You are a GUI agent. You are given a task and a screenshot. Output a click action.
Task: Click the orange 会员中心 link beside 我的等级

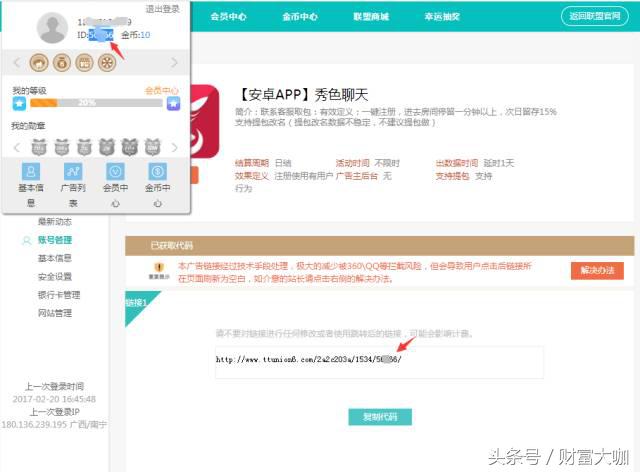pyautogui.click(x=162, y=91)
